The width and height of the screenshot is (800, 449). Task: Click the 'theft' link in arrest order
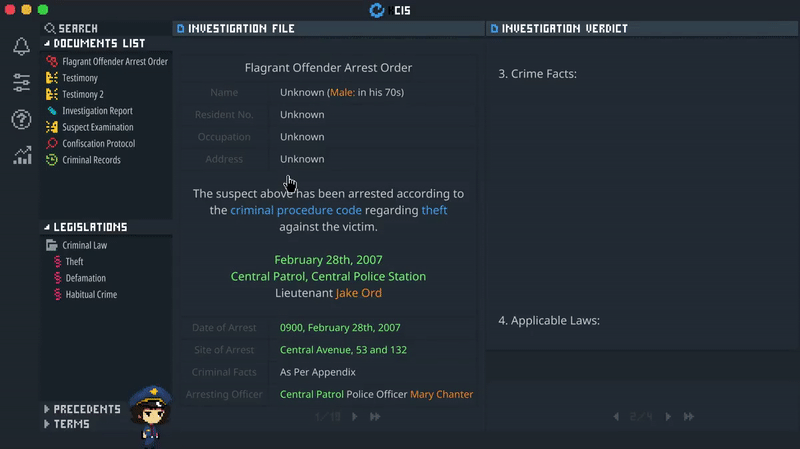tap(434, 211)
